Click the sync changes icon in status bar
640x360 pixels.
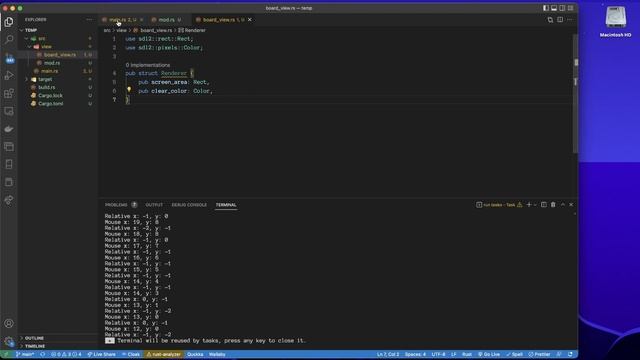tap(42, 354)
